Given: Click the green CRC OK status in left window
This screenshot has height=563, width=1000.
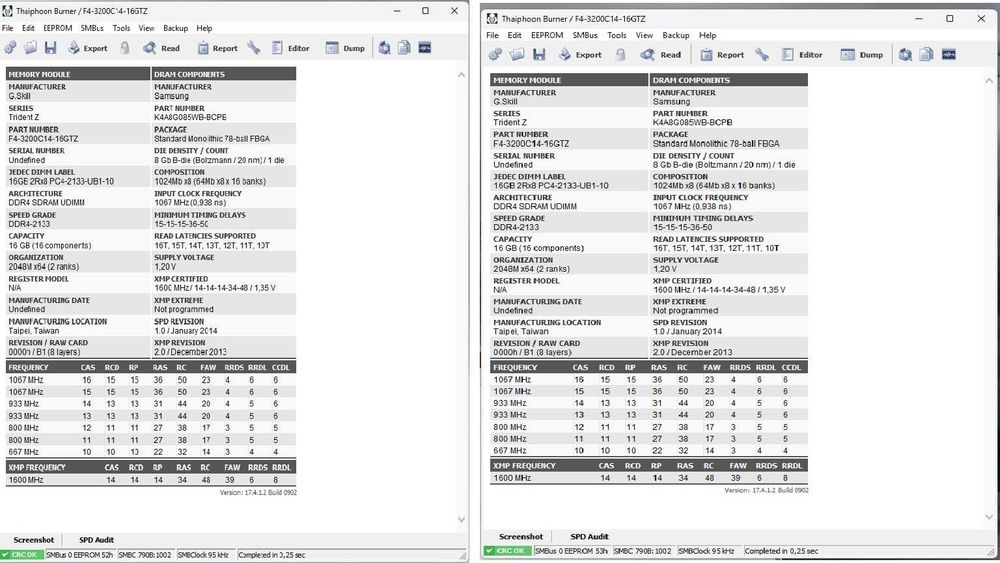Looking at the screenshot, I should tap(22, 555).
